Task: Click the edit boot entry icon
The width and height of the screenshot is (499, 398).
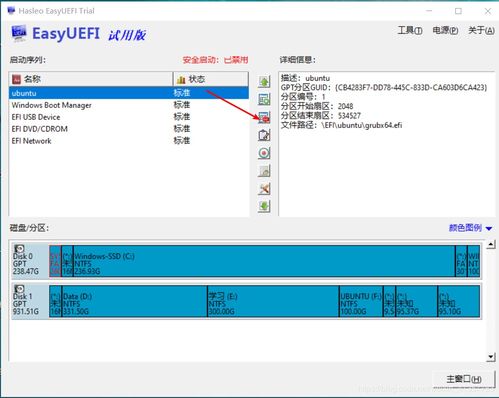Action: click(x=264, y=135)
